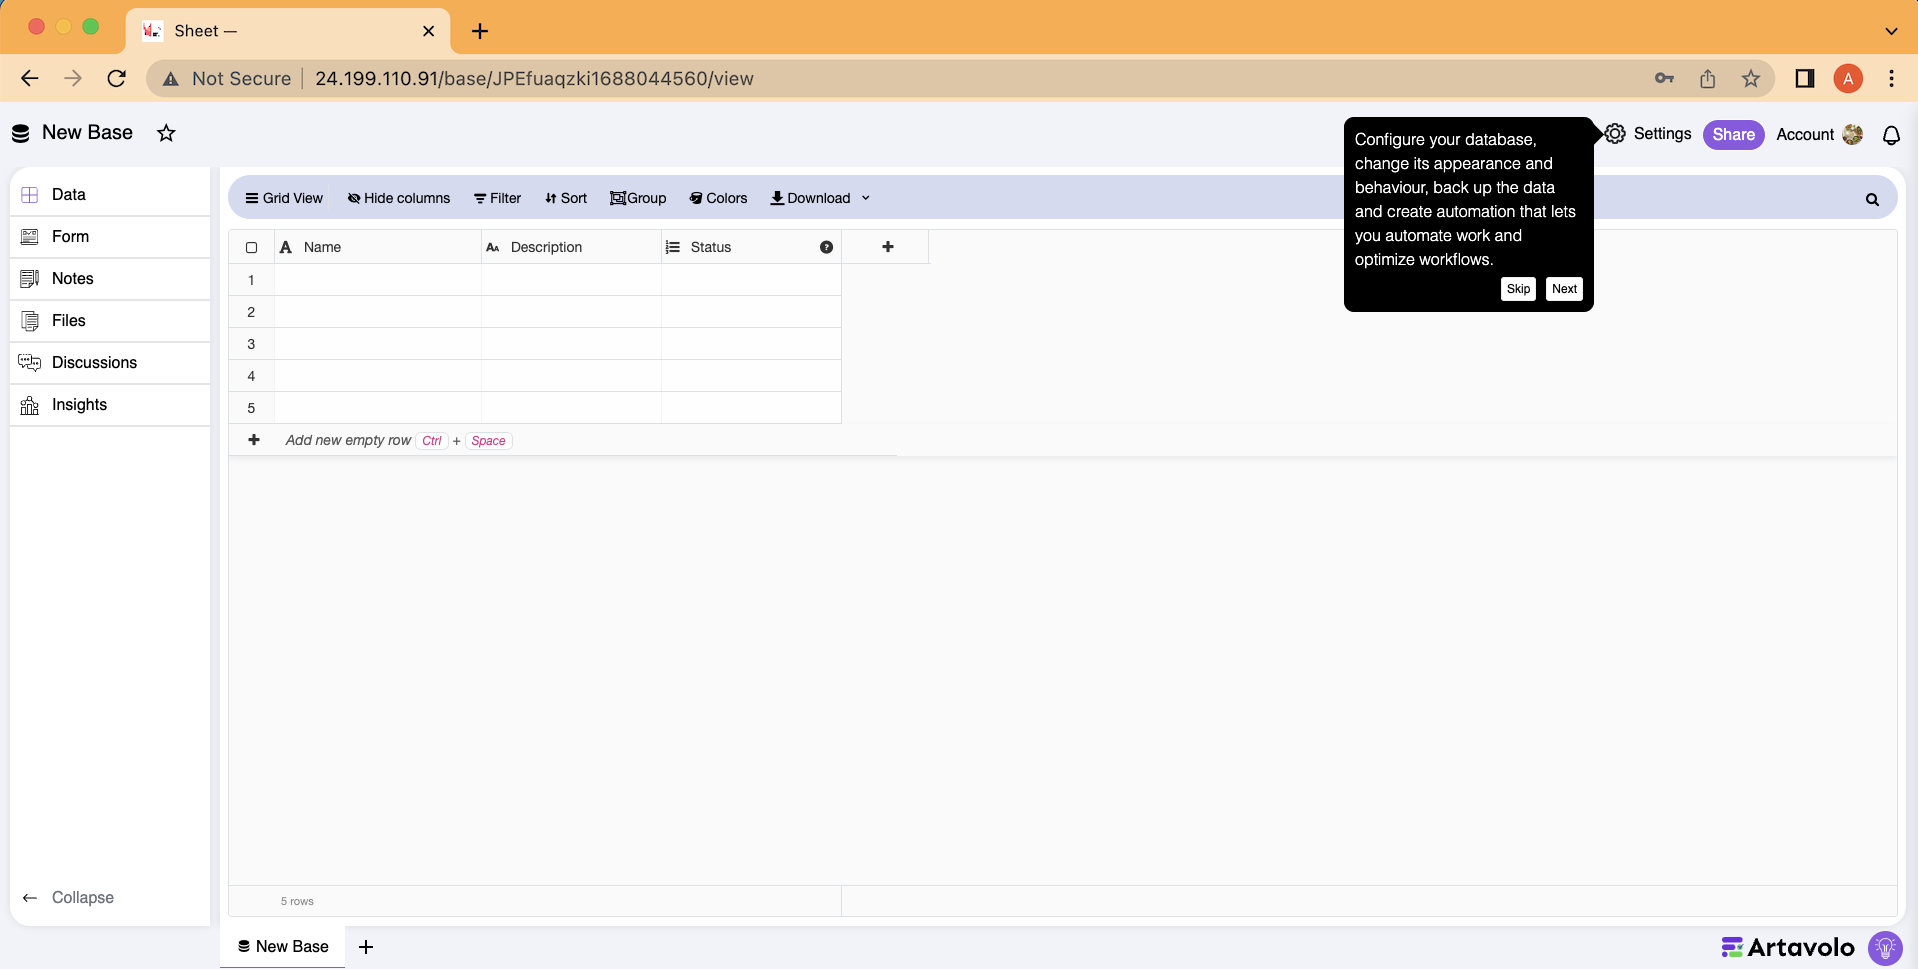Click Next in the tooltip
Image resolution: width=1918 pixels, height=969 pixels.
[1564, 289]
